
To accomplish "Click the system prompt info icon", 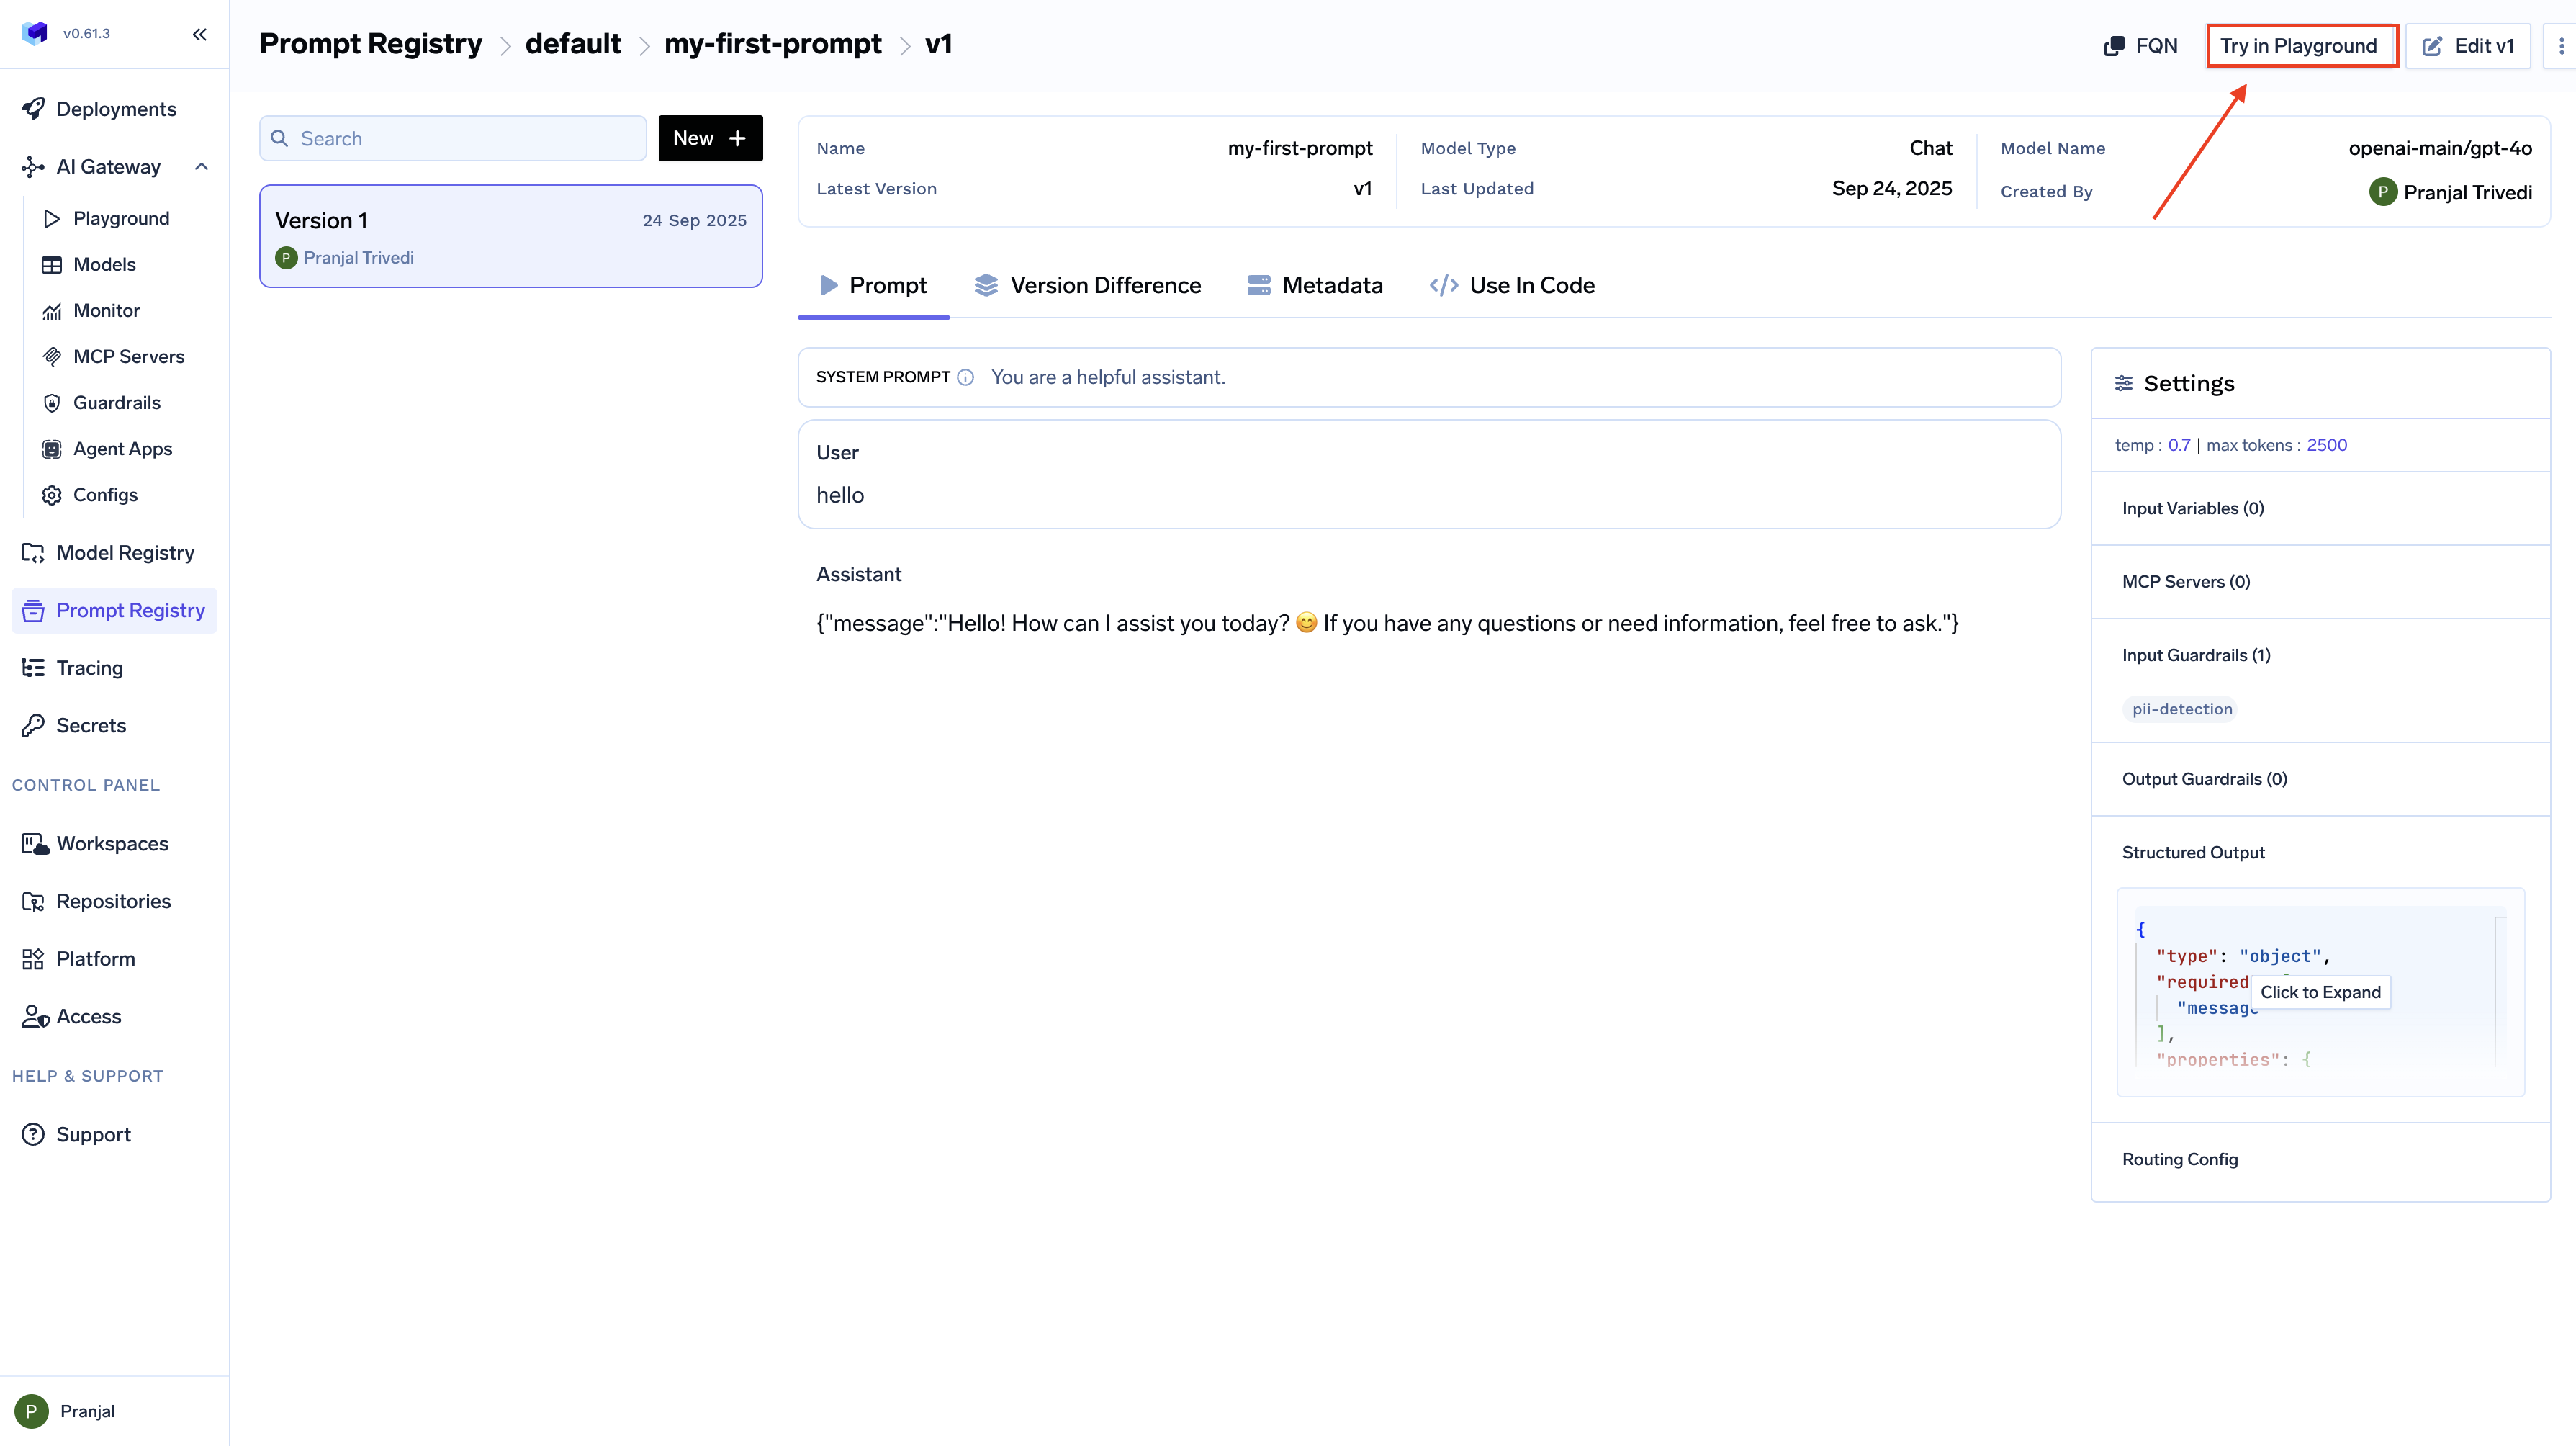I will click(965, 377).
